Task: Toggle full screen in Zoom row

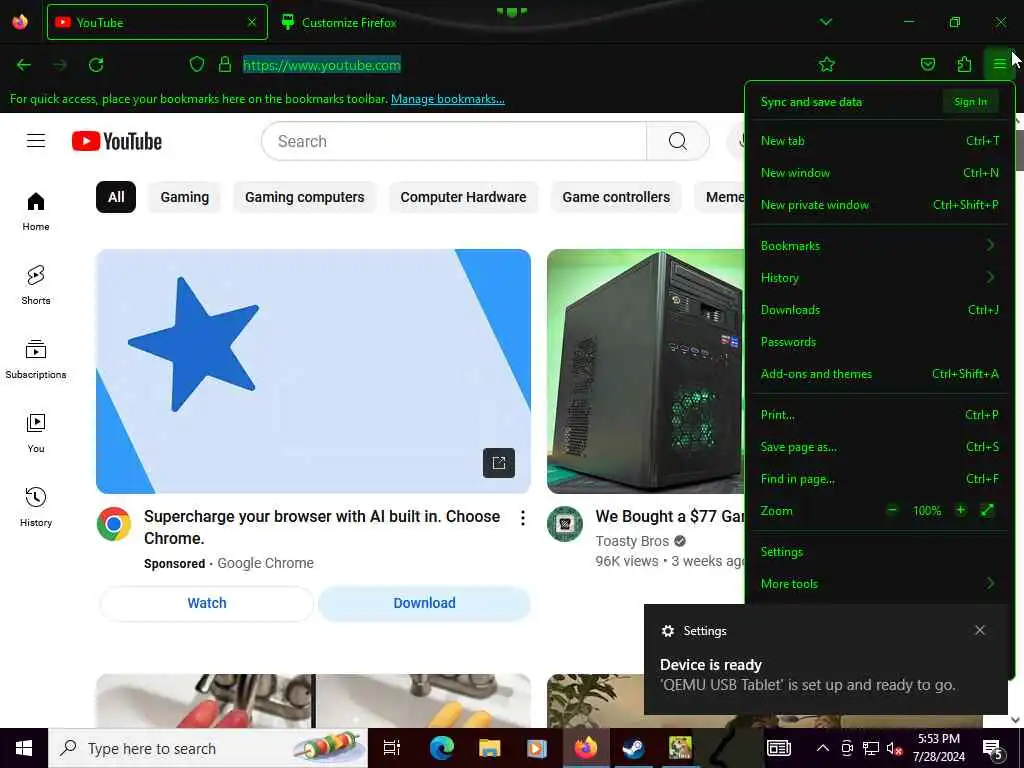Action: pyautogui.click(x=987, y=510)
